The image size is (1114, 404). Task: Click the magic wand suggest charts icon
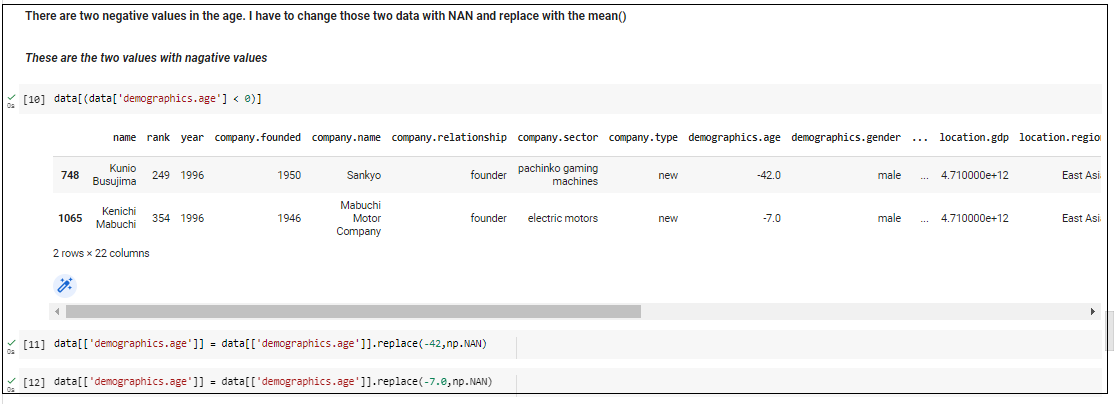(65, 286)
